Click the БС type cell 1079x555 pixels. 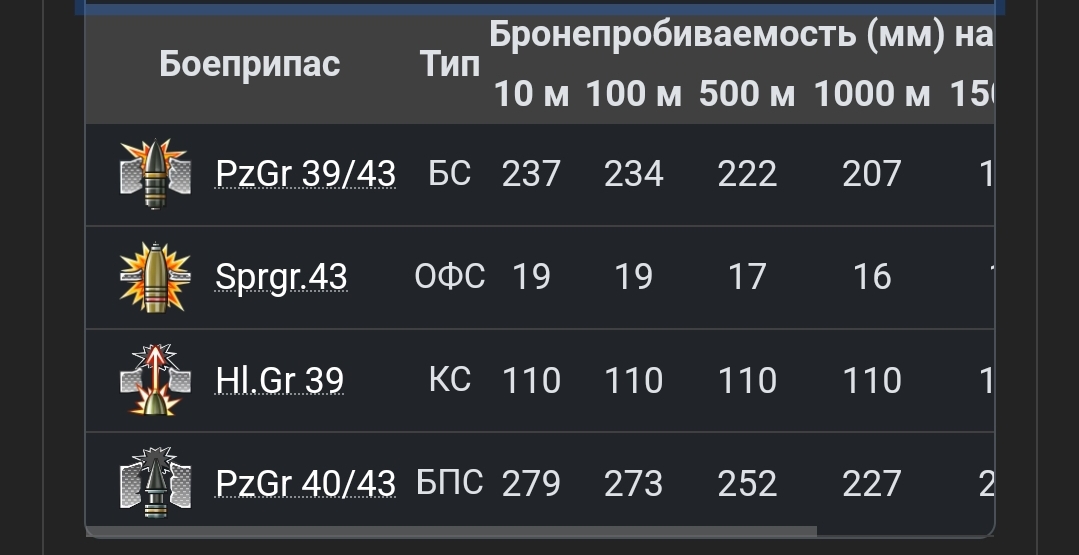pyautogui.click(x=449, y=174)
